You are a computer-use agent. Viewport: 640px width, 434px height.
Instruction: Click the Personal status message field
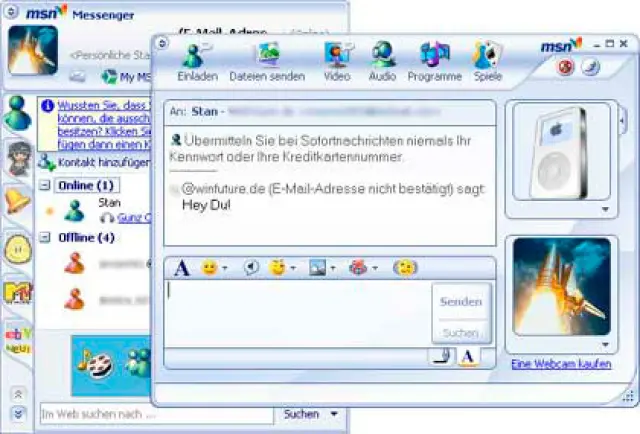110,55
